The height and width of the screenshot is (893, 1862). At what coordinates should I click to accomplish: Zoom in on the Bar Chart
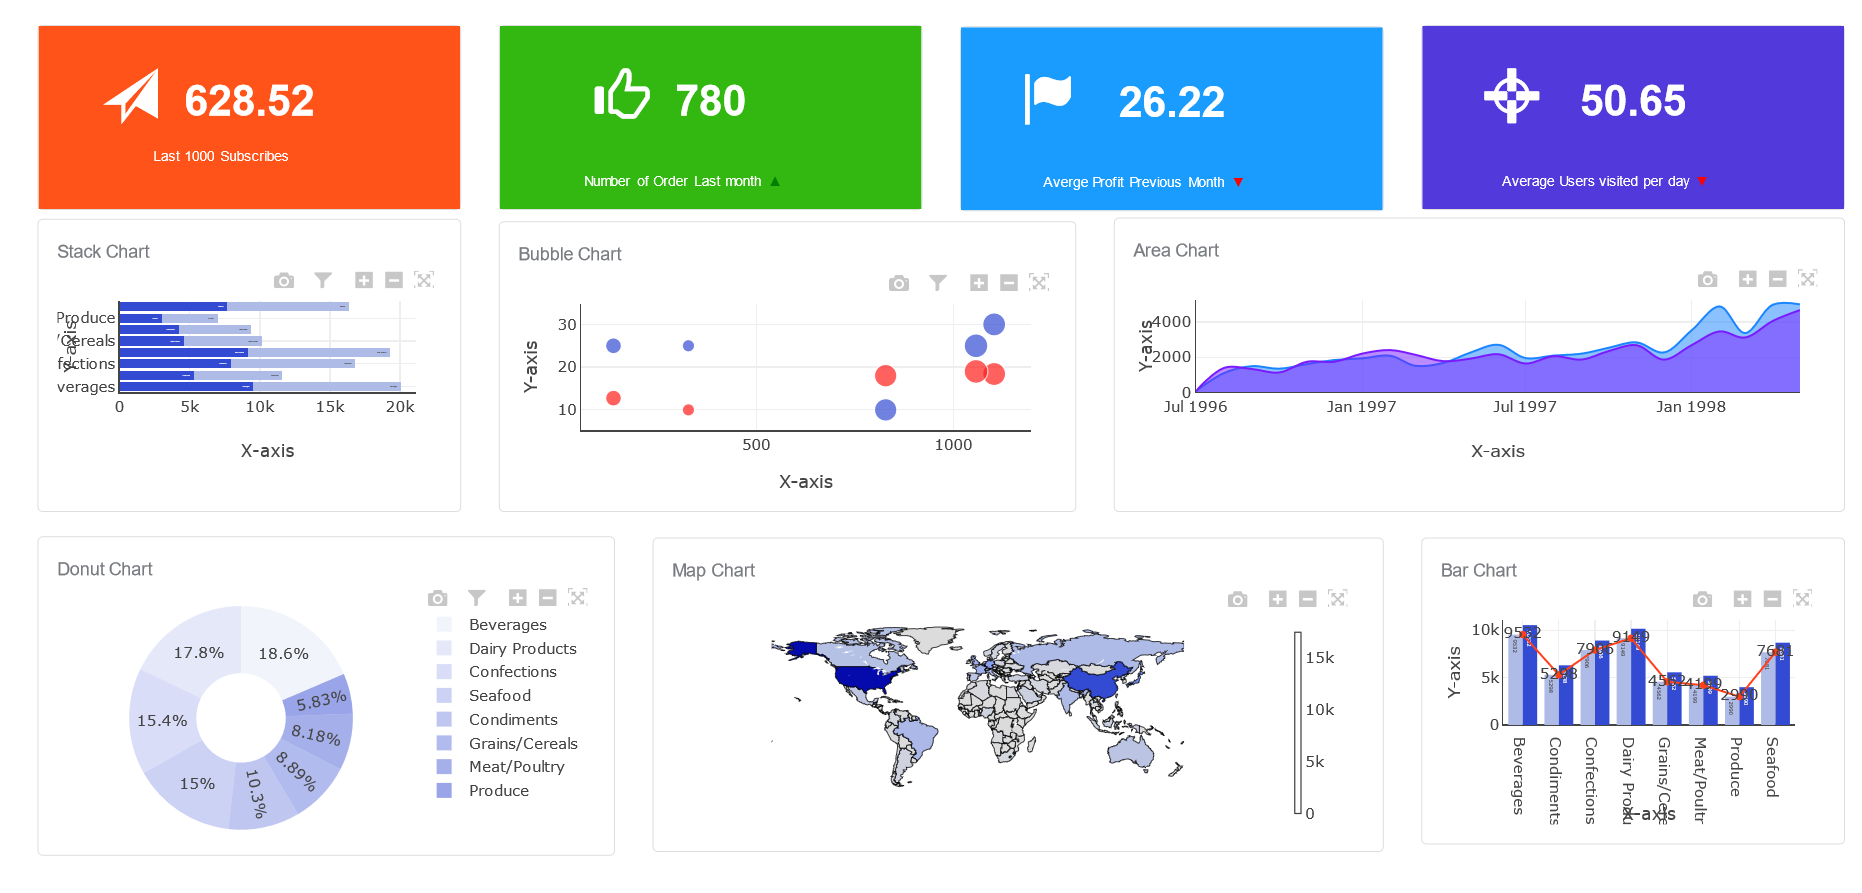click(x=1743, y=599)
